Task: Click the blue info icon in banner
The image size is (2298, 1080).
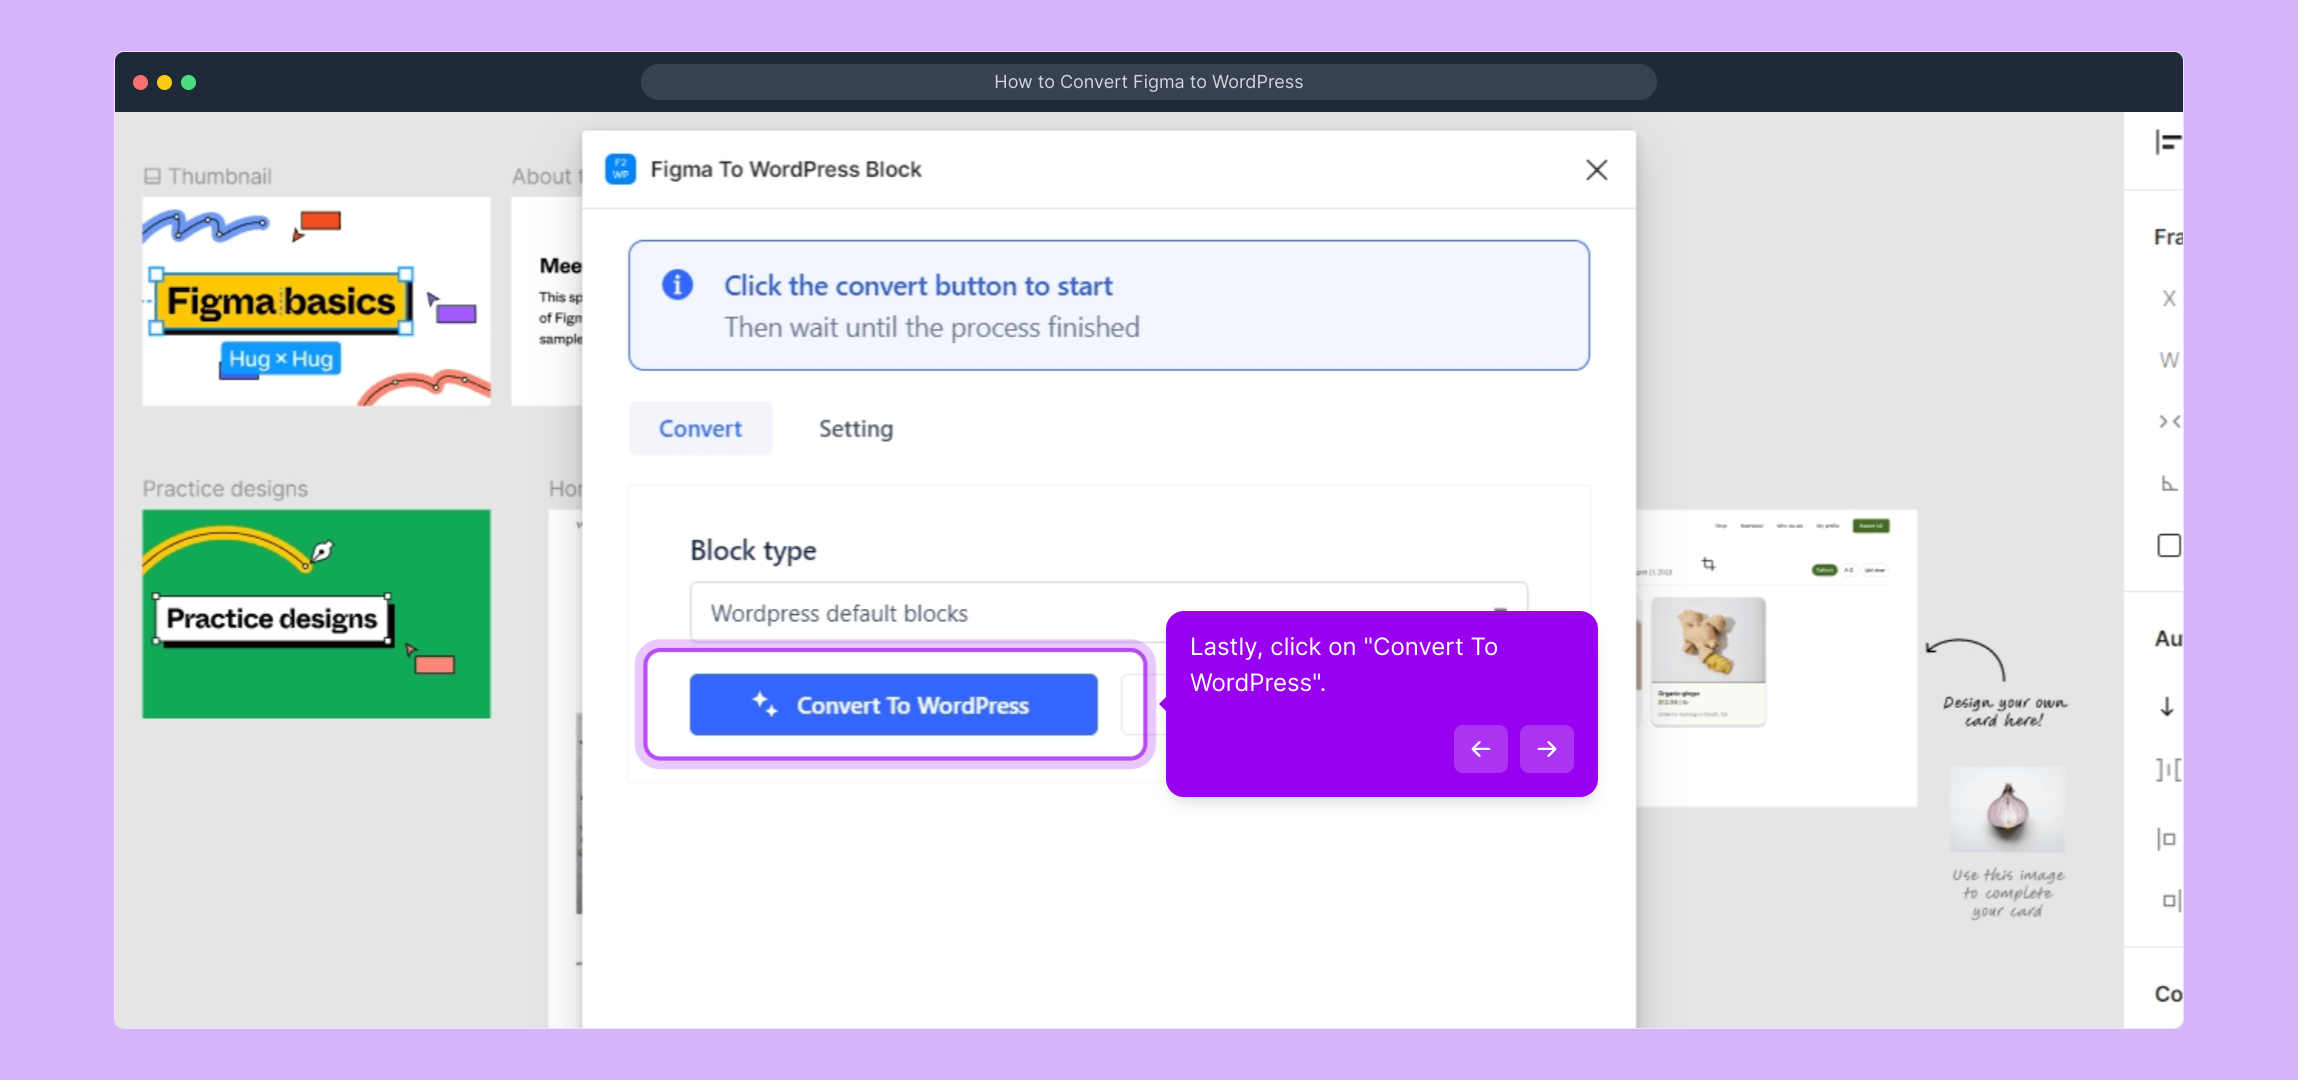Action: [677, 285]
